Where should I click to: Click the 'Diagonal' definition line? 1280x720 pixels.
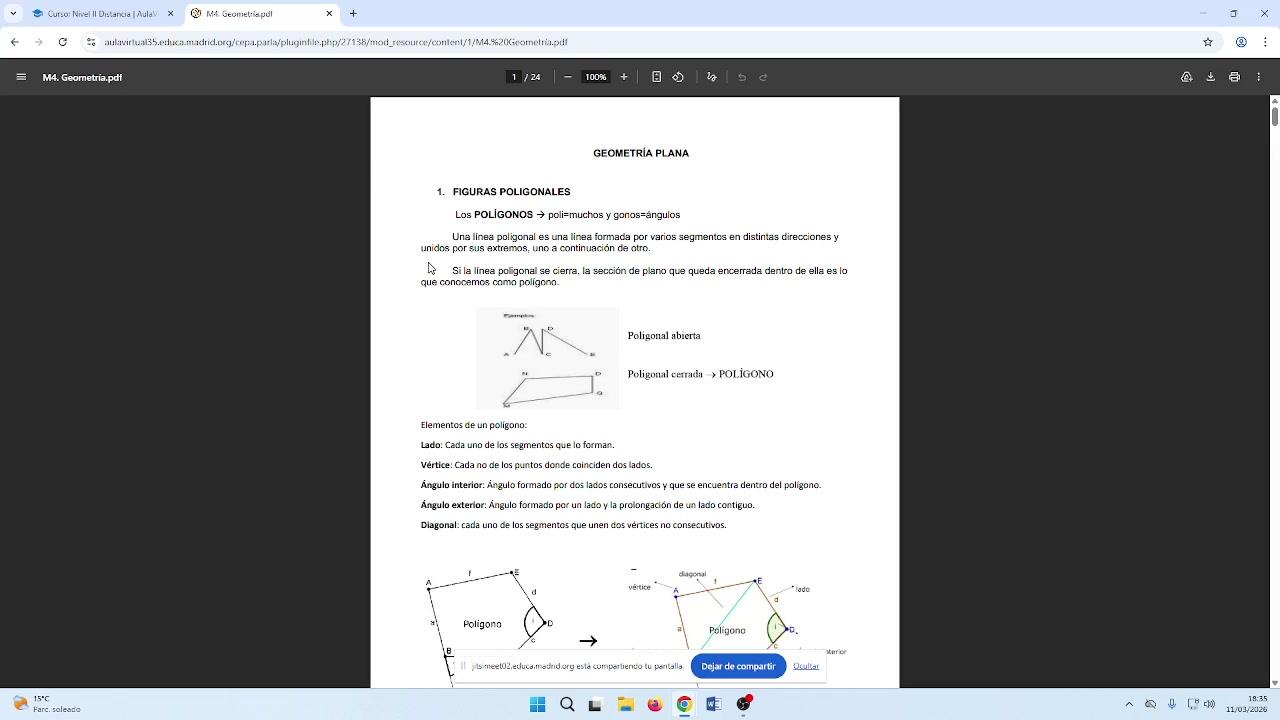point(573,525)
